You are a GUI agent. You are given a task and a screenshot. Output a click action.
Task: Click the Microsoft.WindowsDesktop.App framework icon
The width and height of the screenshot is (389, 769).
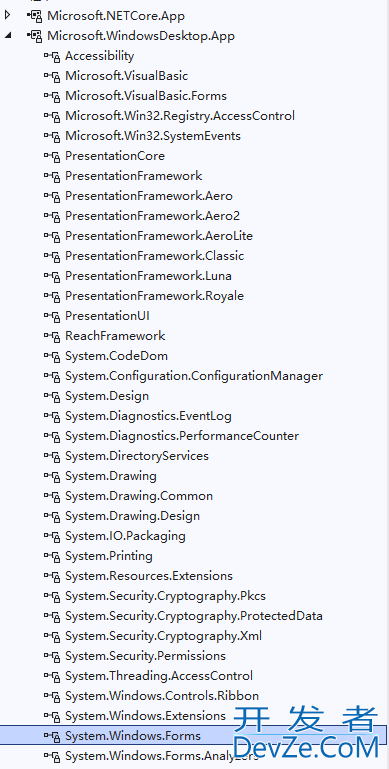click(x=35, y=36)
